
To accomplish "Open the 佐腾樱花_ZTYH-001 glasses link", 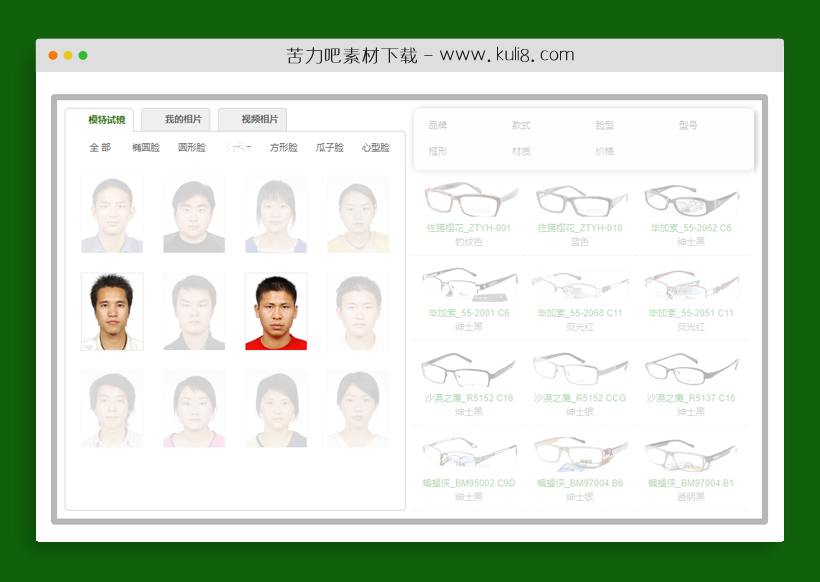I will pos(468,228).
